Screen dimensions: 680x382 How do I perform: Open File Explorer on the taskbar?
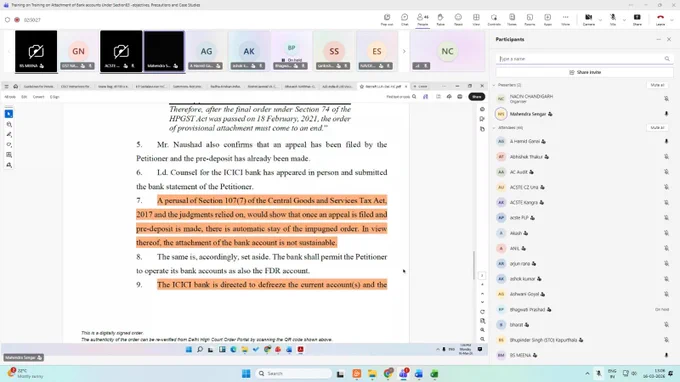pyautogui.click(x=372, y=373)
